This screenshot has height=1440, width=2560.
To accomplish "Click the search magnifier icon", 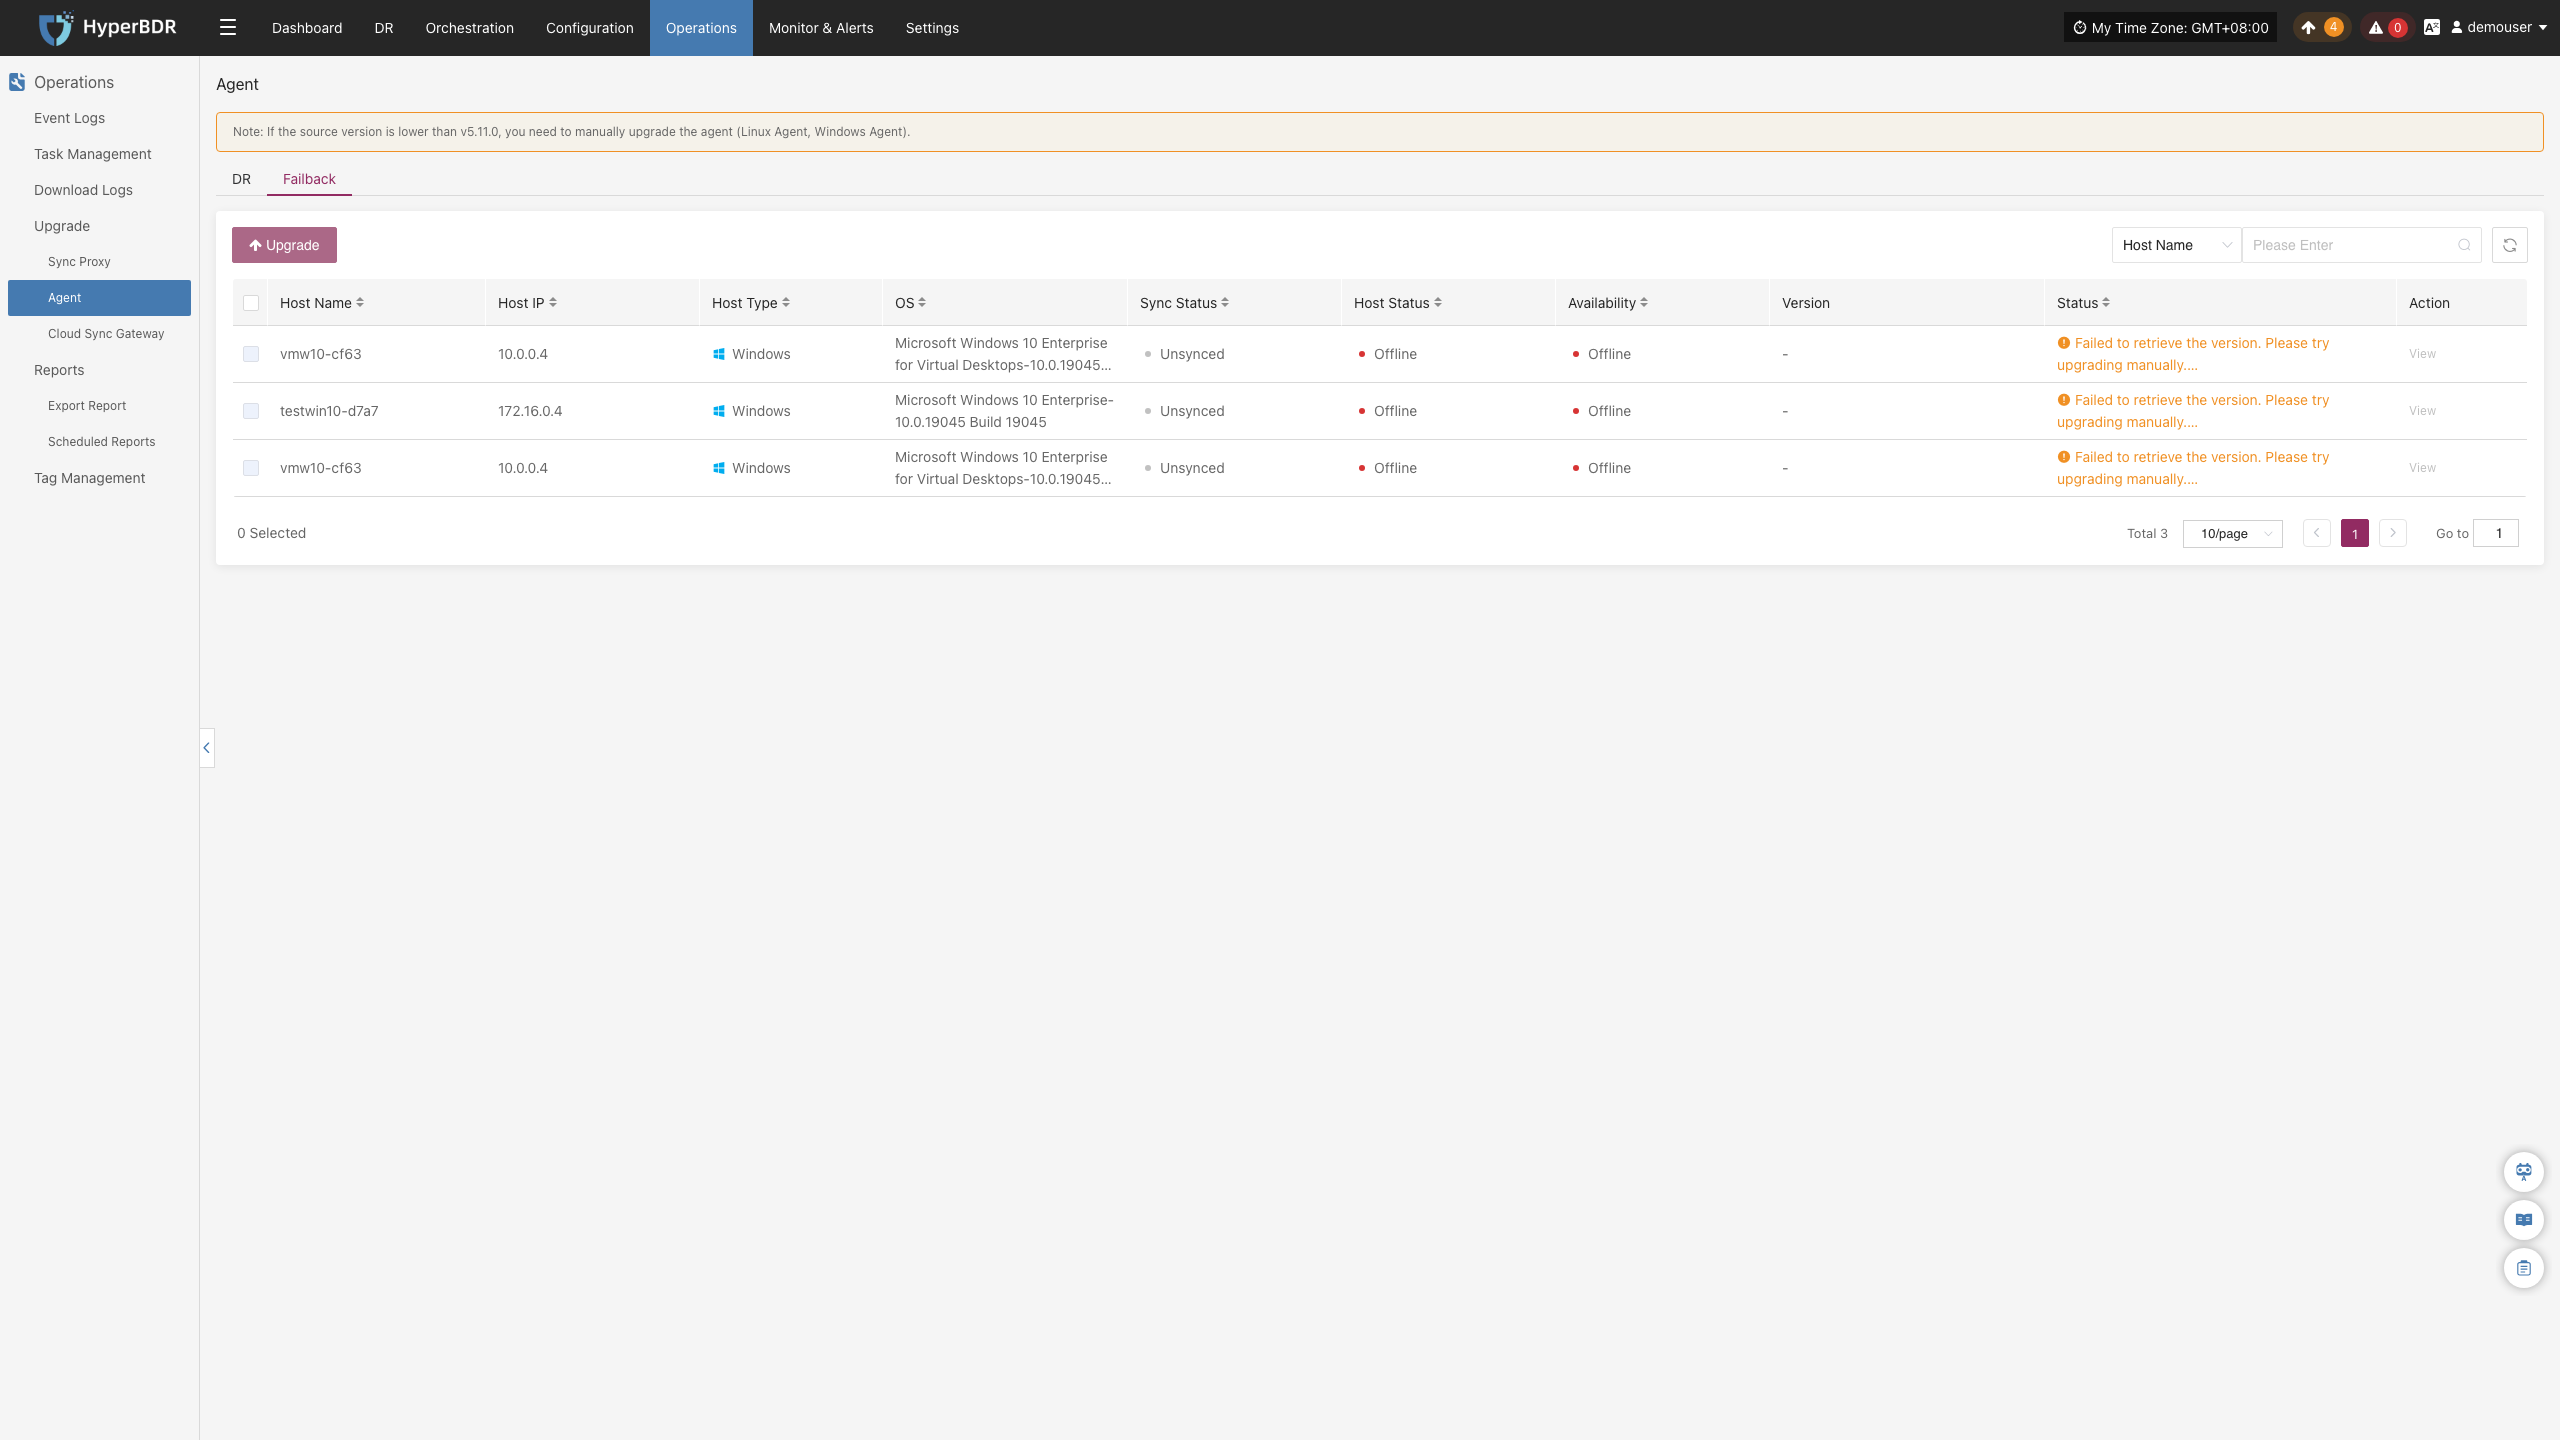I will pyautogui.click(x=2464, y=245).
